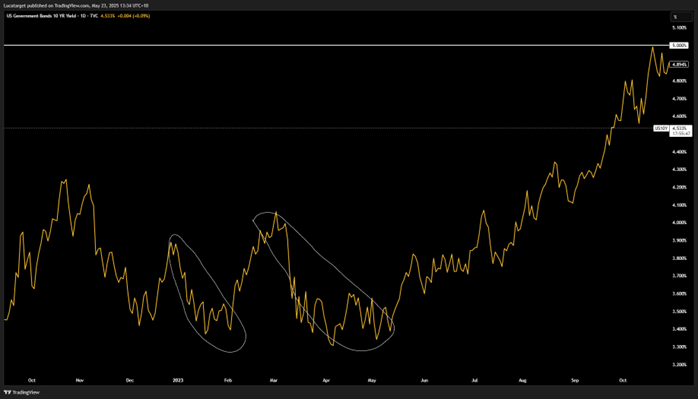Click the Apr label on time axis
This screenshot has height=399, width=698.
pos(326,380)
